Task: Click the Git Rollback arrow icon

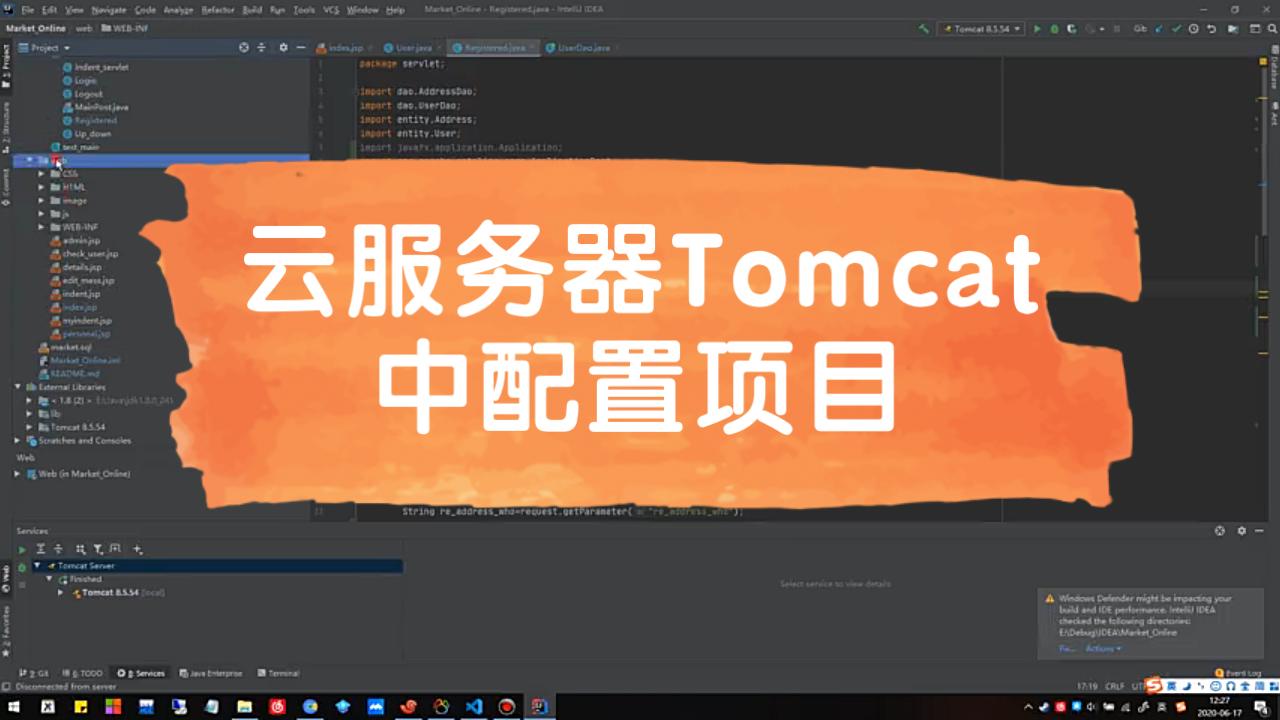Action: tap(1210, 29)
